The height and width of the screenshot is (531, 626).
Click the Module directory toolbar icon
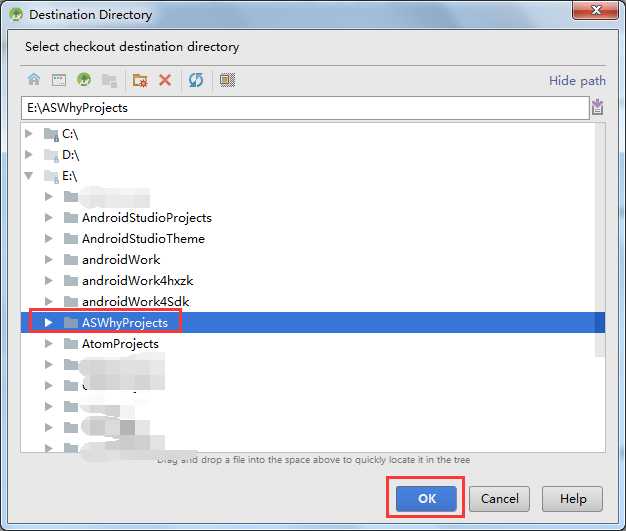109,80
